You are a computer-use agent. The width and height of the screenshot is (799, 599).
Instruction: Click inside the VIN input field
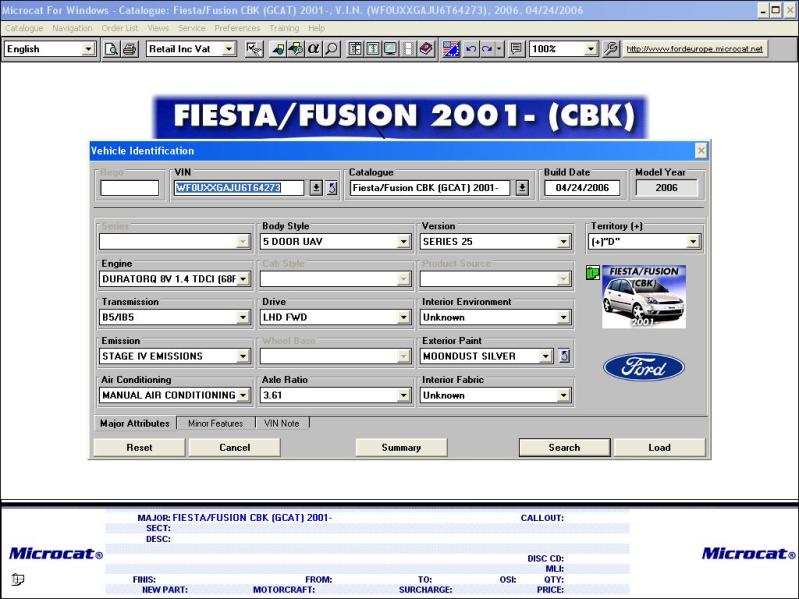[x=240, y=187]
